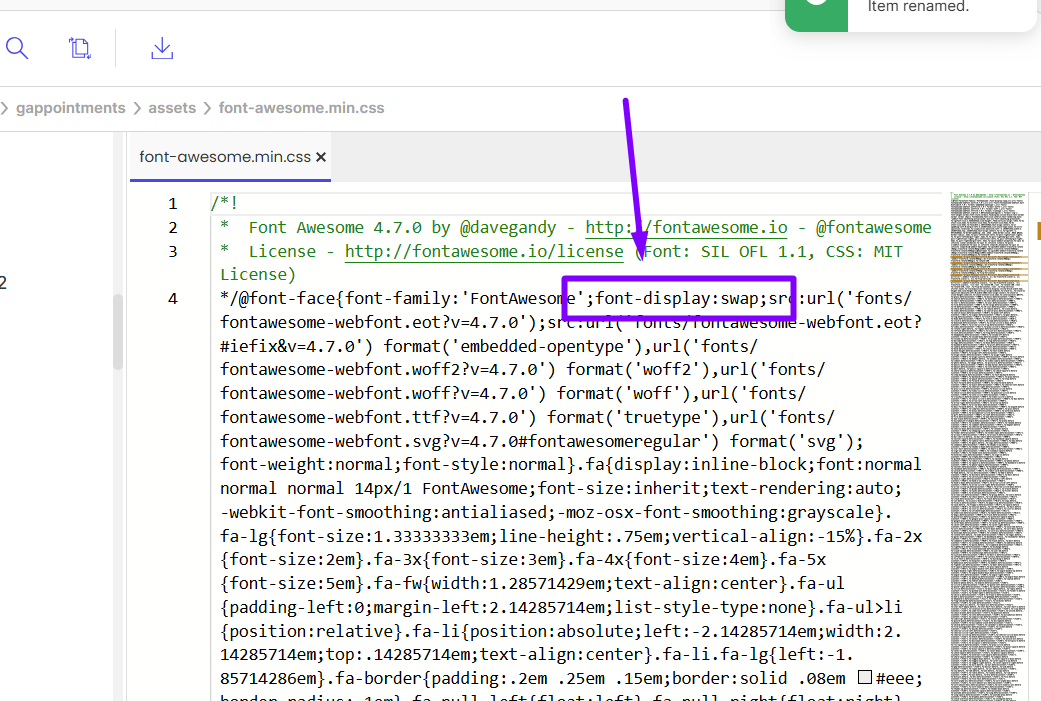Click the 'font-display:swap' declaration text
This screenshot has width=1041, height=701.
[x=677, y=299]
